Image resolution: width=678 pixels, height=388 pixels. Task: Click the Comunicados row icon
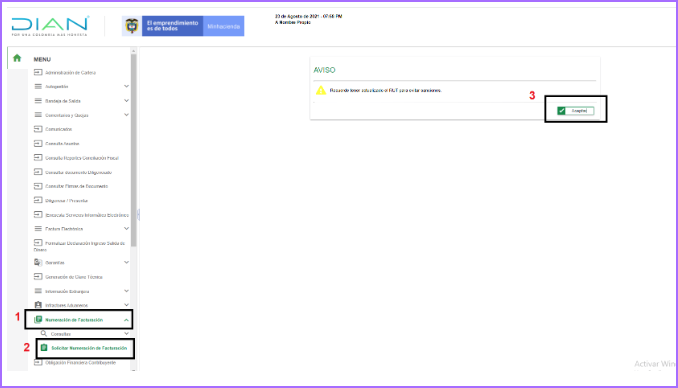(x=38, y=129)
